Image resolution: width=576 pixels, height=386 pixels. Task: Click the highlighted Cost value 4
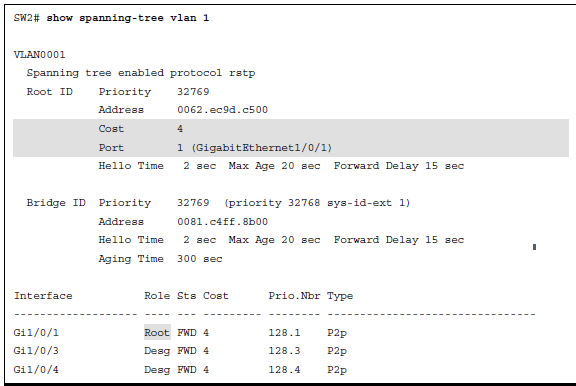[x=180, y=129]
